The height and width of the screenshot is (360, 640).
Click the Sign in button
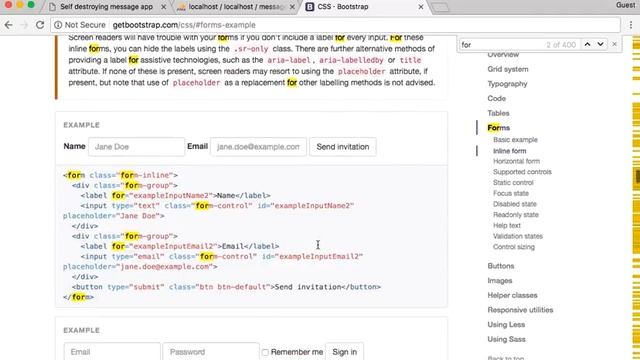344,352
